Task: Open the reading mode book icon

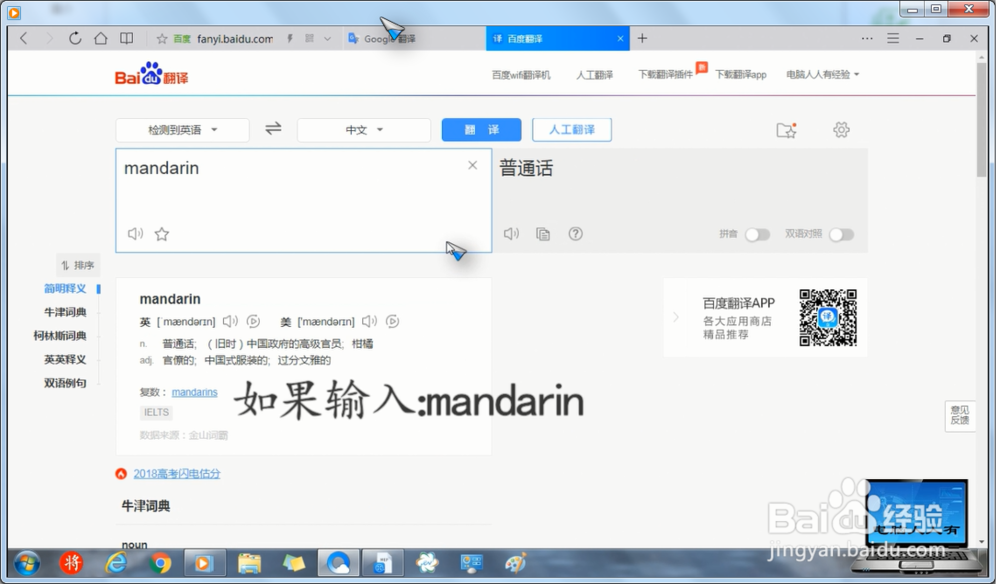Action: click(127, 38)
